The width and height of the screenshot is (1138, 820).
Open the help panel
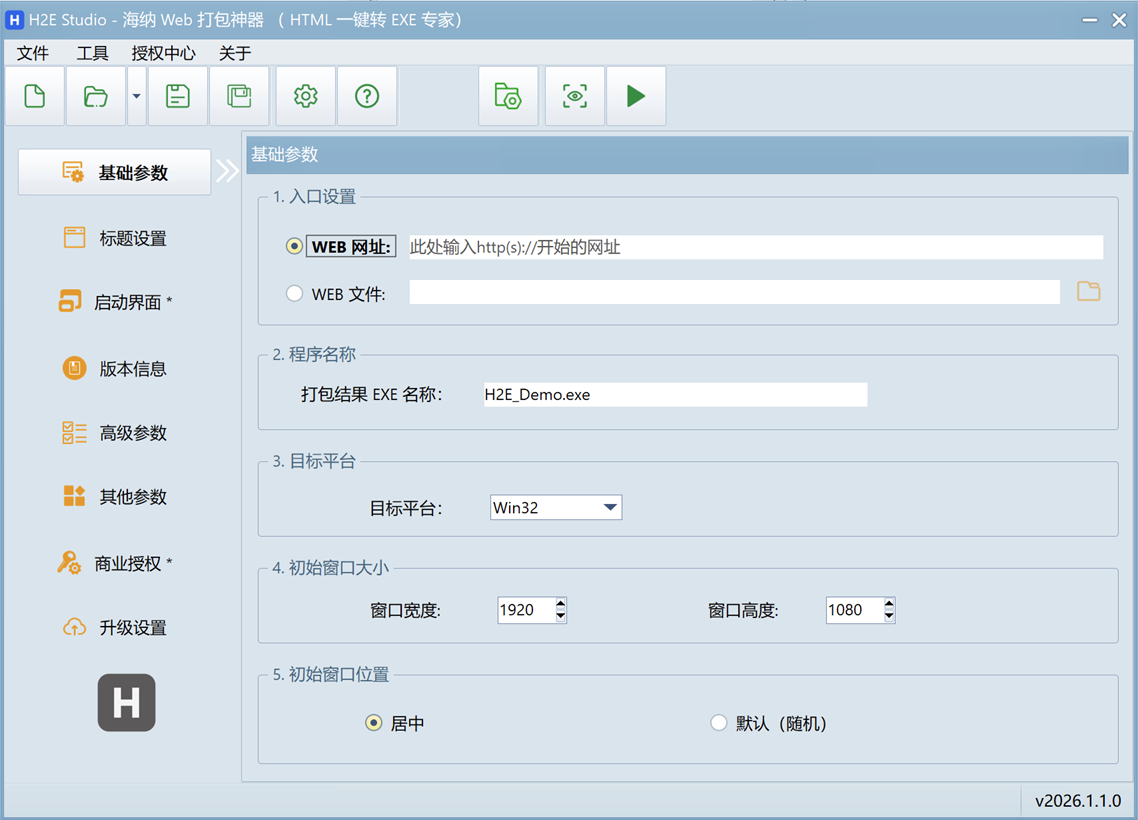367,95
